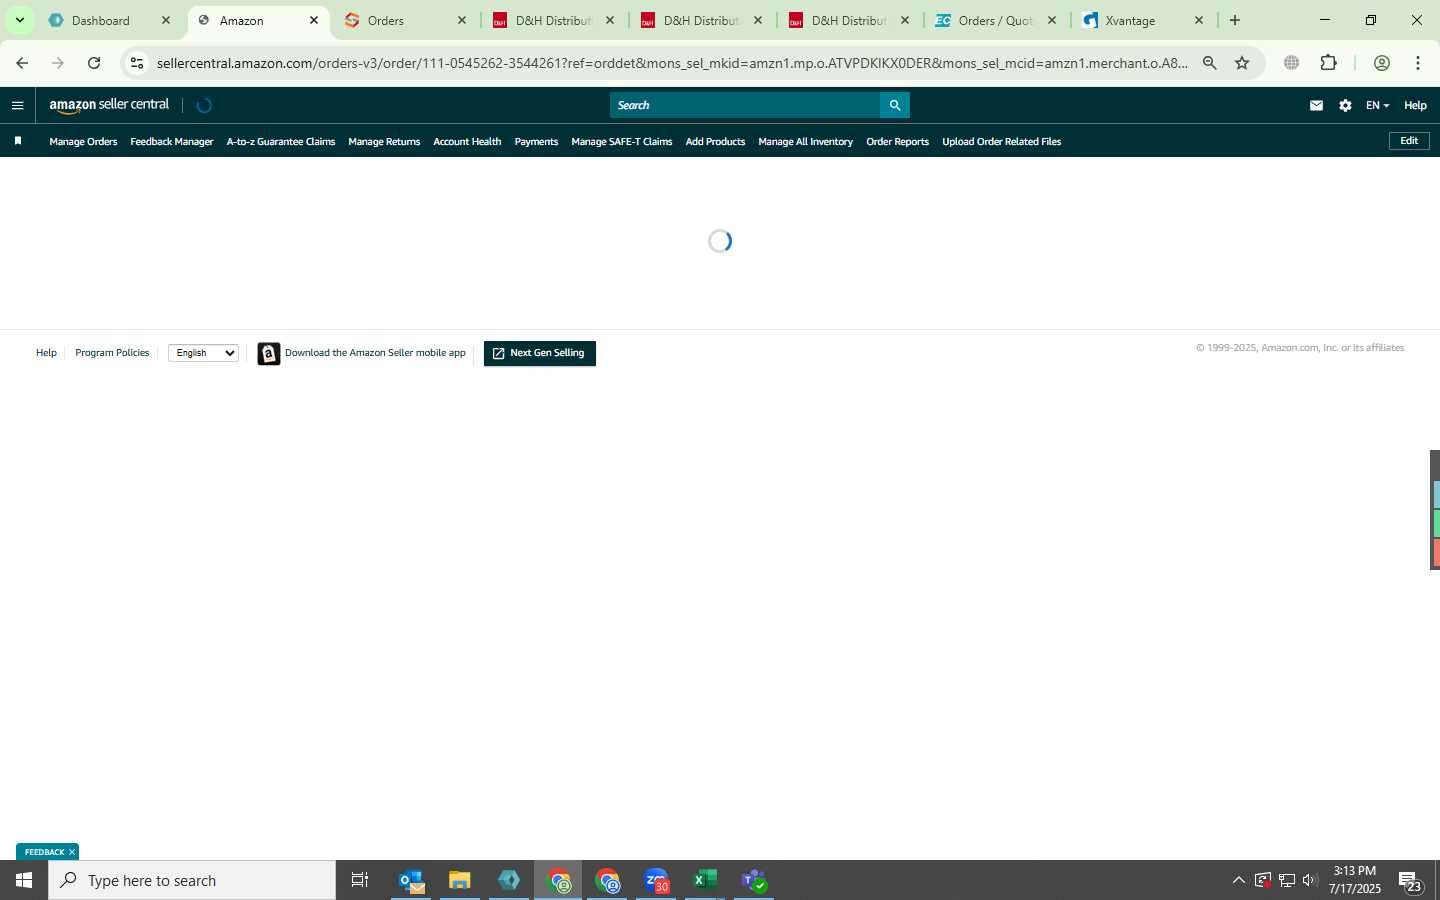The height and width of the screenshot is (900, 1440).
Task: Open Upload Order Related Files
Action: pos(1001,142)
